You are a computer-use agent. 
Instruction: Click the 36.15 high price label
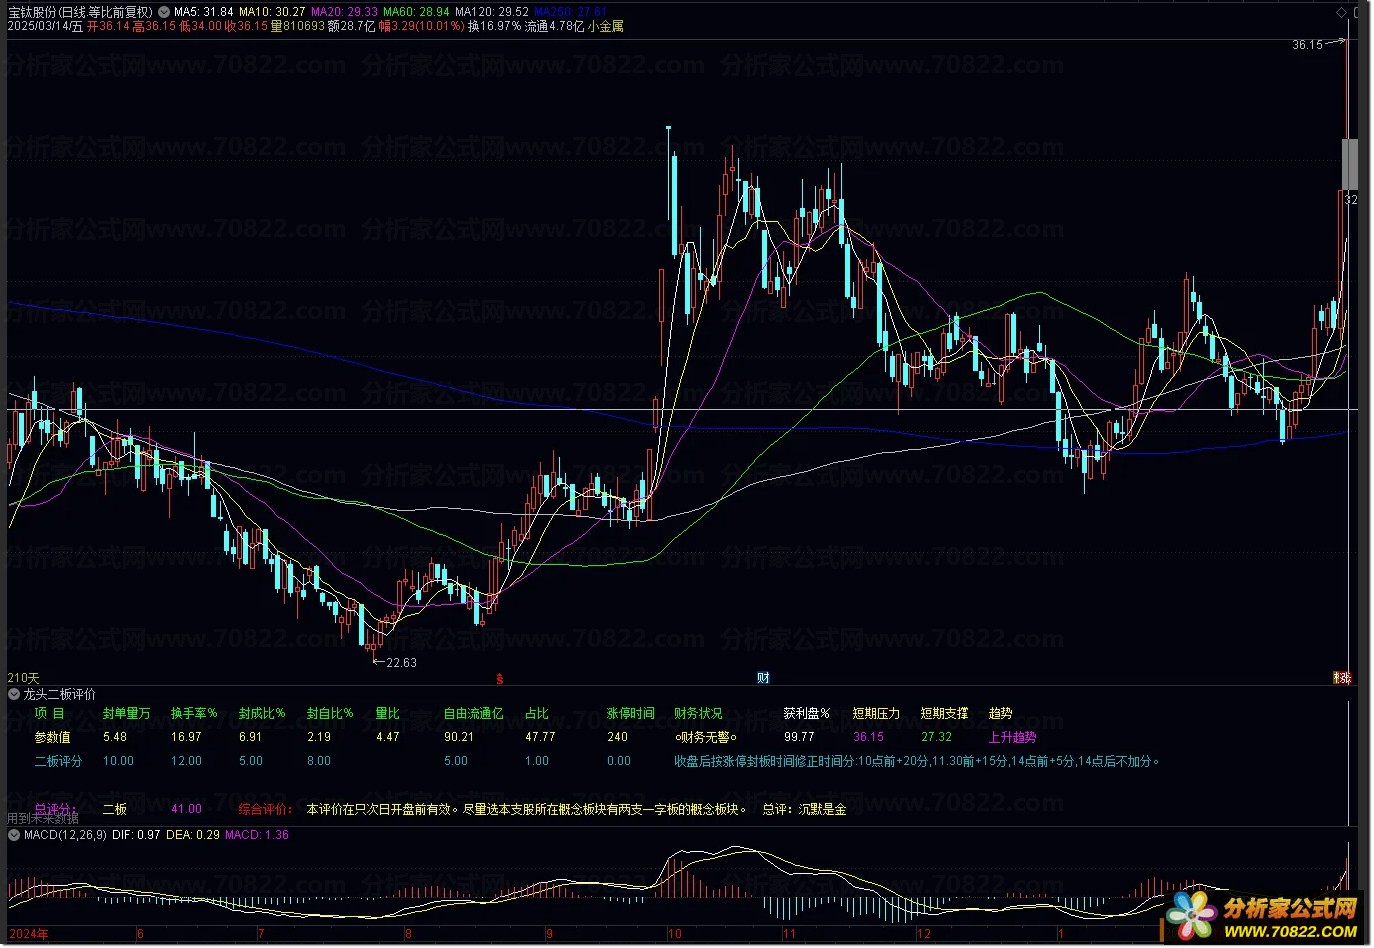coord(1306,45)
